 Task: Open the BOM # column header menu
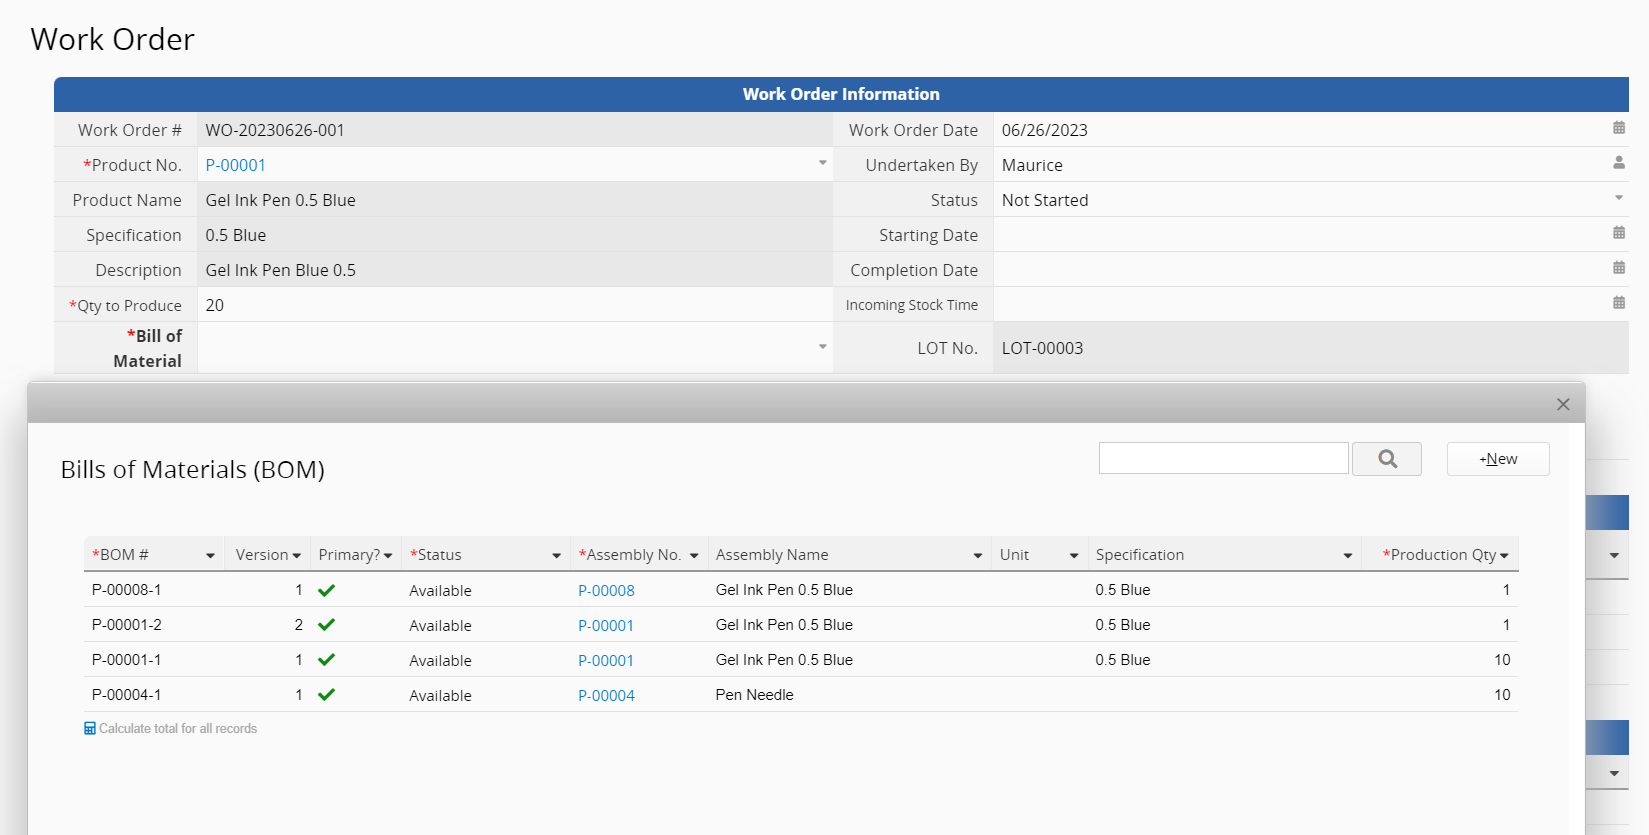210,556
